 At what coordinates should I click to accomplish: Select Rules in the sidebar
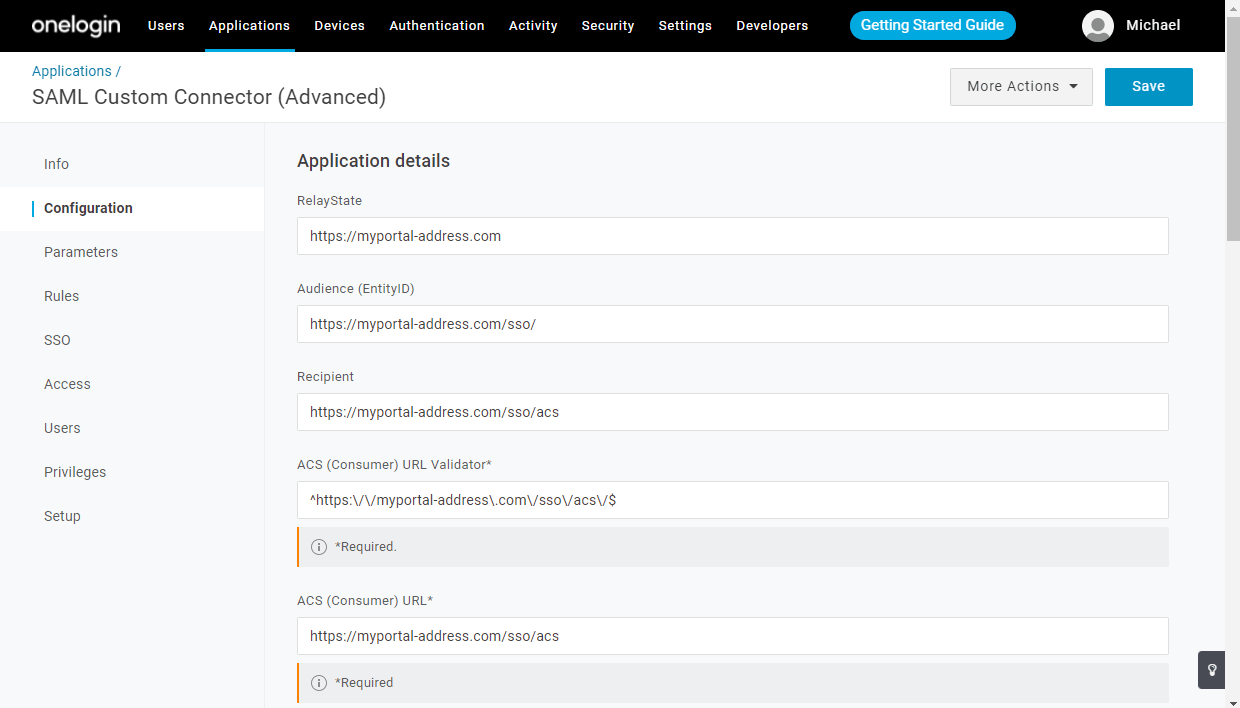point(61,296)
